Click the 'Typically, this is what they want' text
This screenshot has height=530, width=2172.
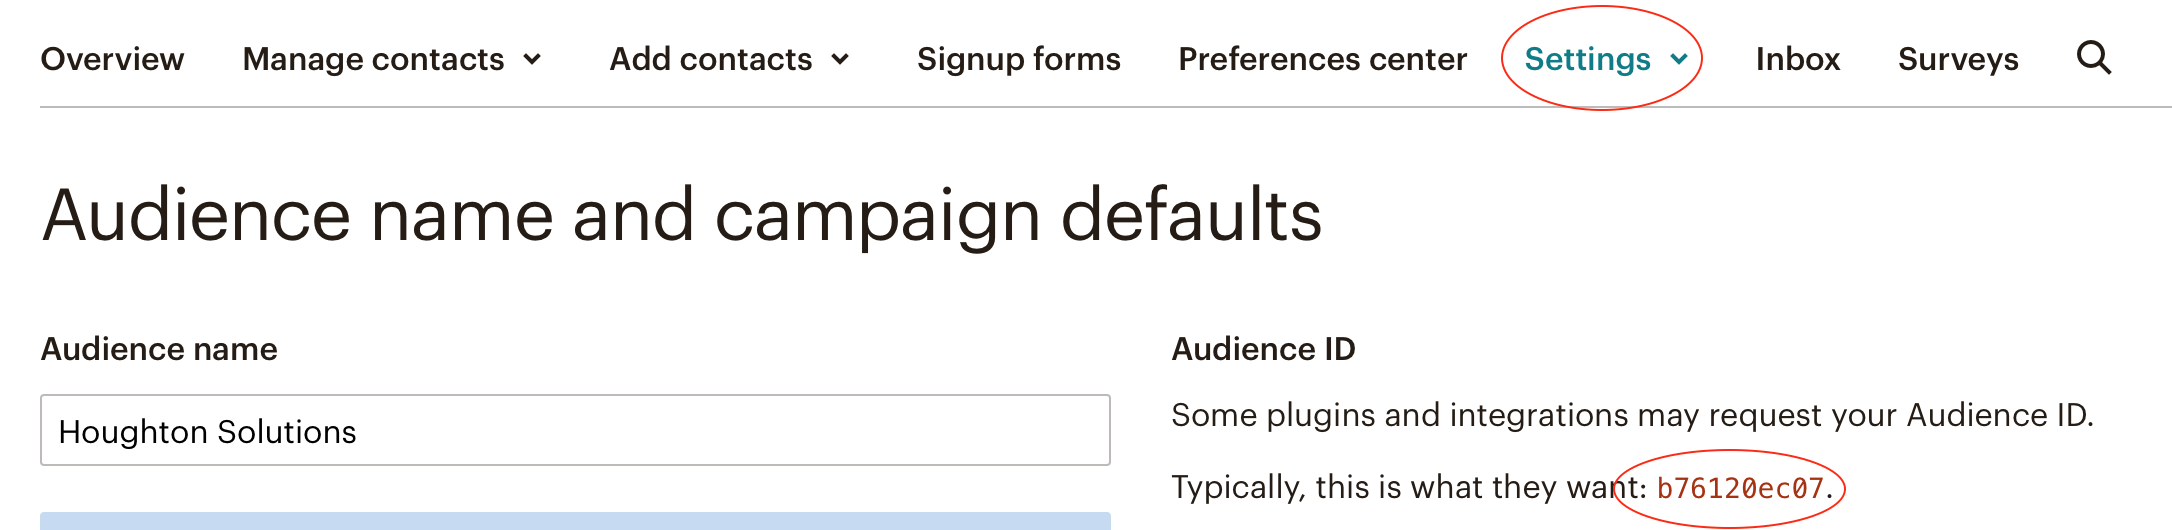pyautogui.click(x=1400, y=487)
